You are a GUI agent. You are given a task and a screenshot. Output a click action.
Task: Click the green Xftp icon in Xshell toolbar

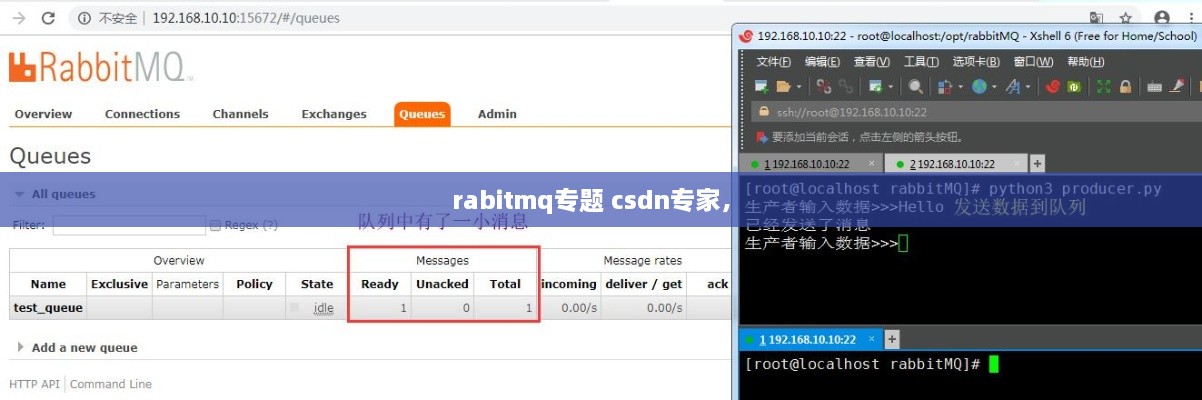(x=1074, y=87)
